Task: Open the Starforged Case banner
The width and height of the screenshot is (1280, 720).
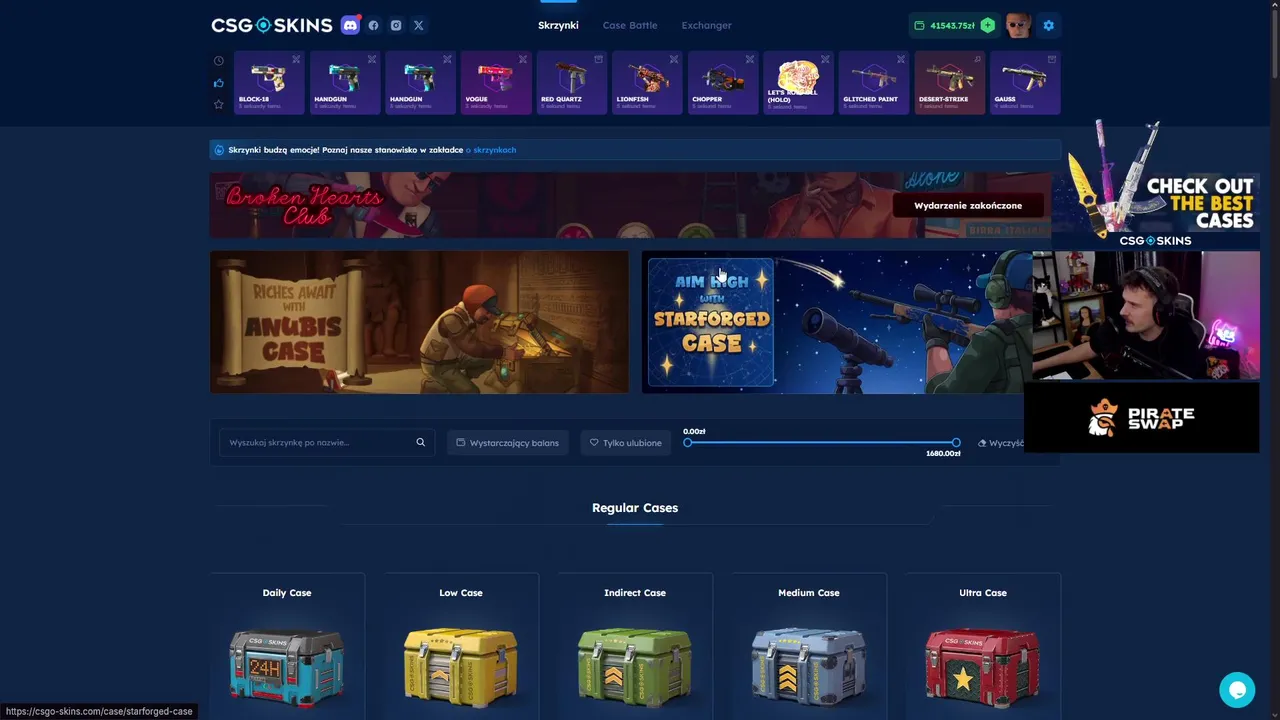Action: pos(836,322)
